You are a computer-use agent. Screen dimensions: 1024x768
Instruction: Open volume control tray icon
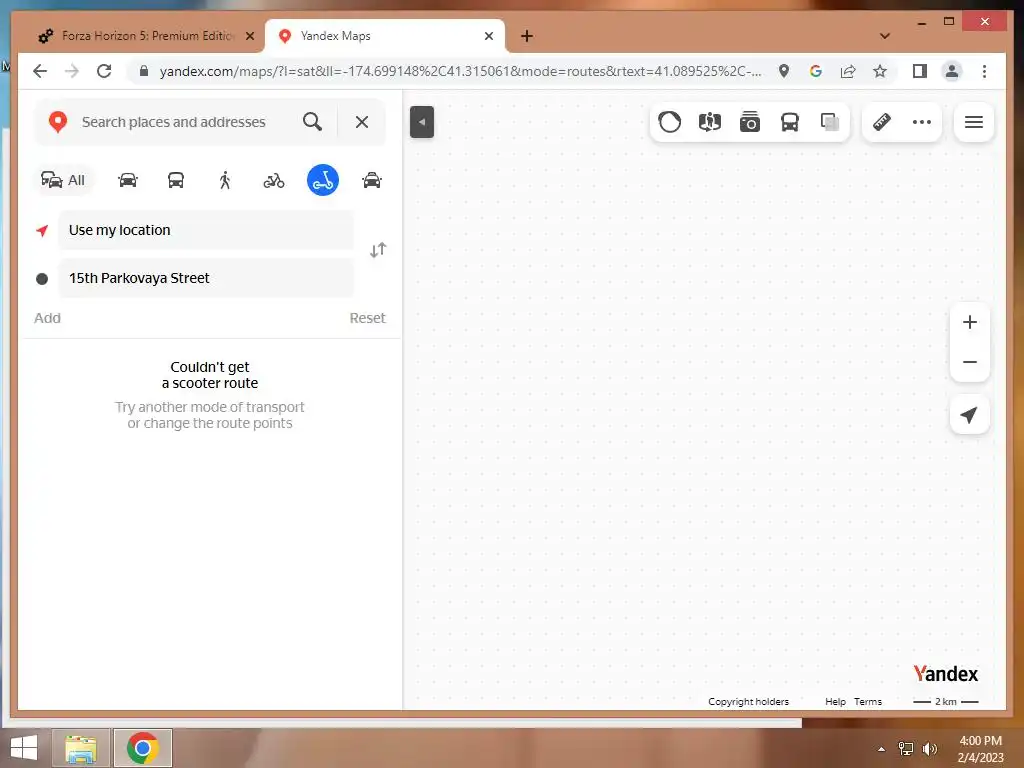click(930, 749)
